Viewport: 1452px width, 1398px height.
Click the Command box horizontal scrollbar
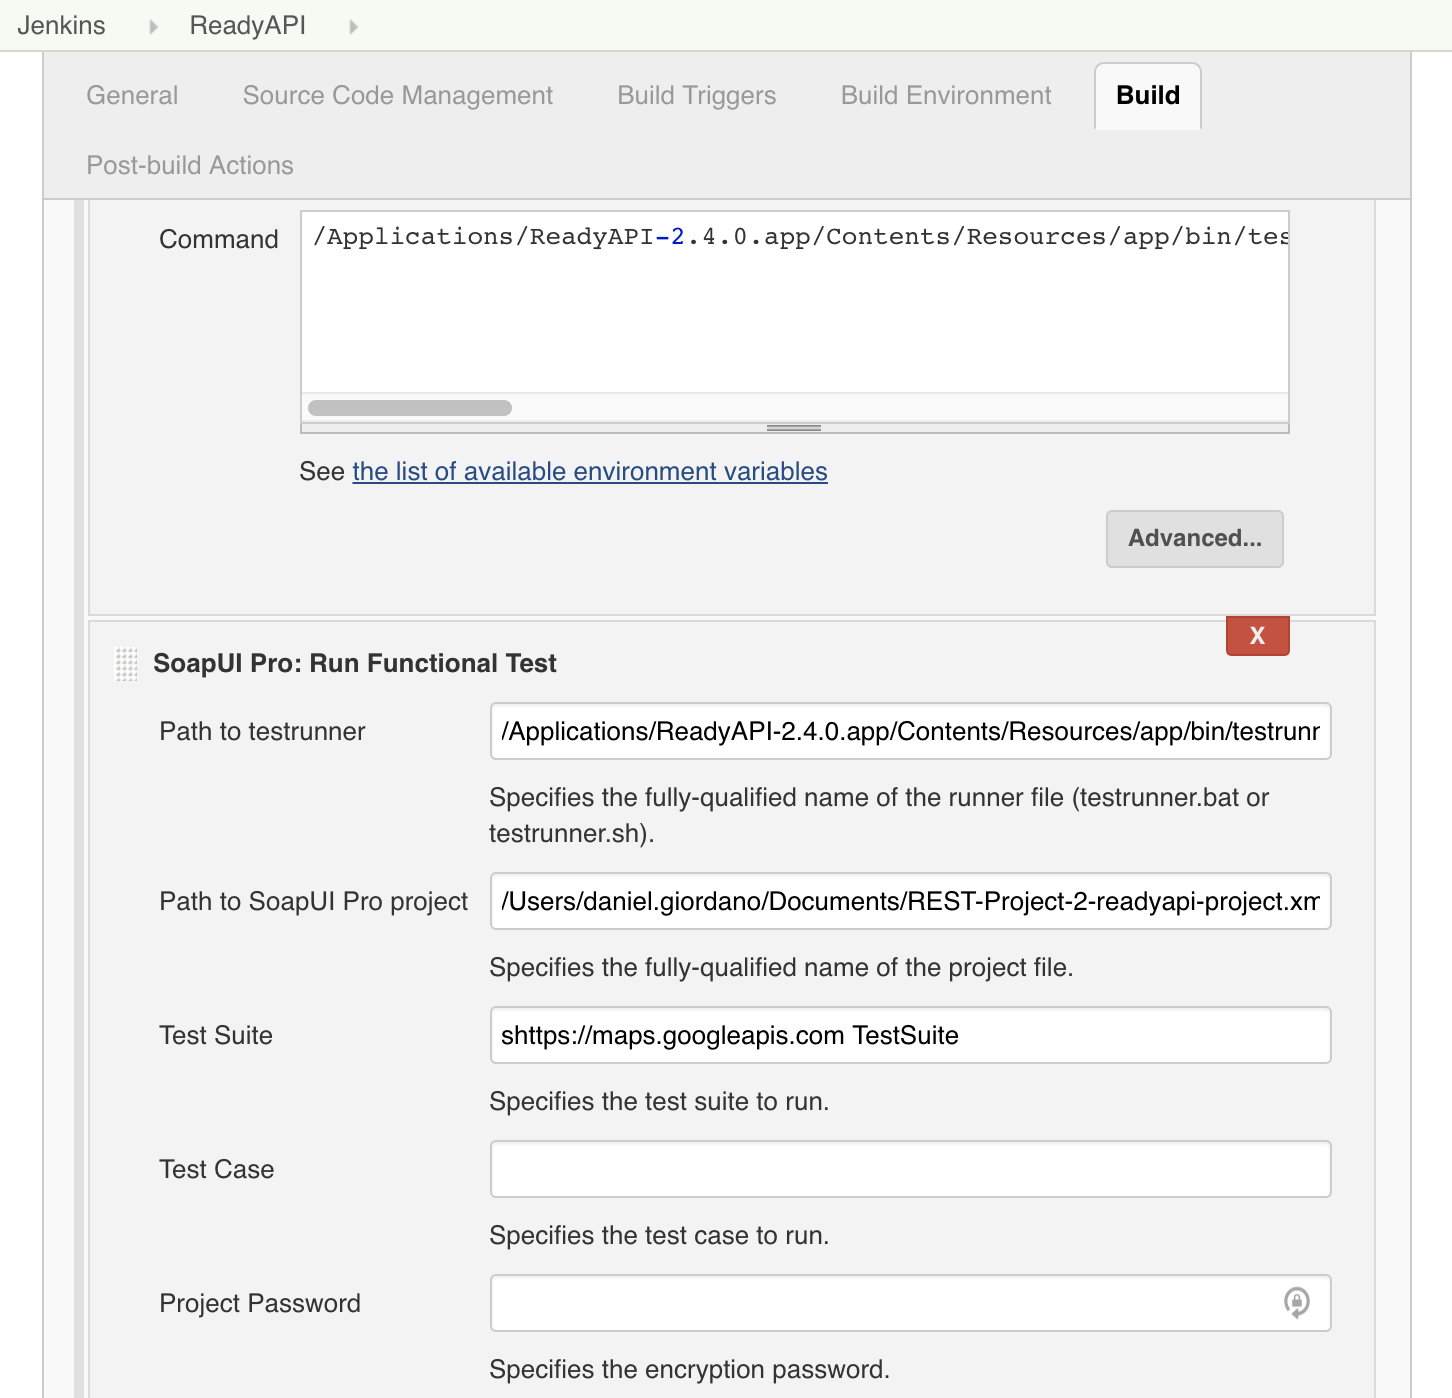[x=410, y=408]
